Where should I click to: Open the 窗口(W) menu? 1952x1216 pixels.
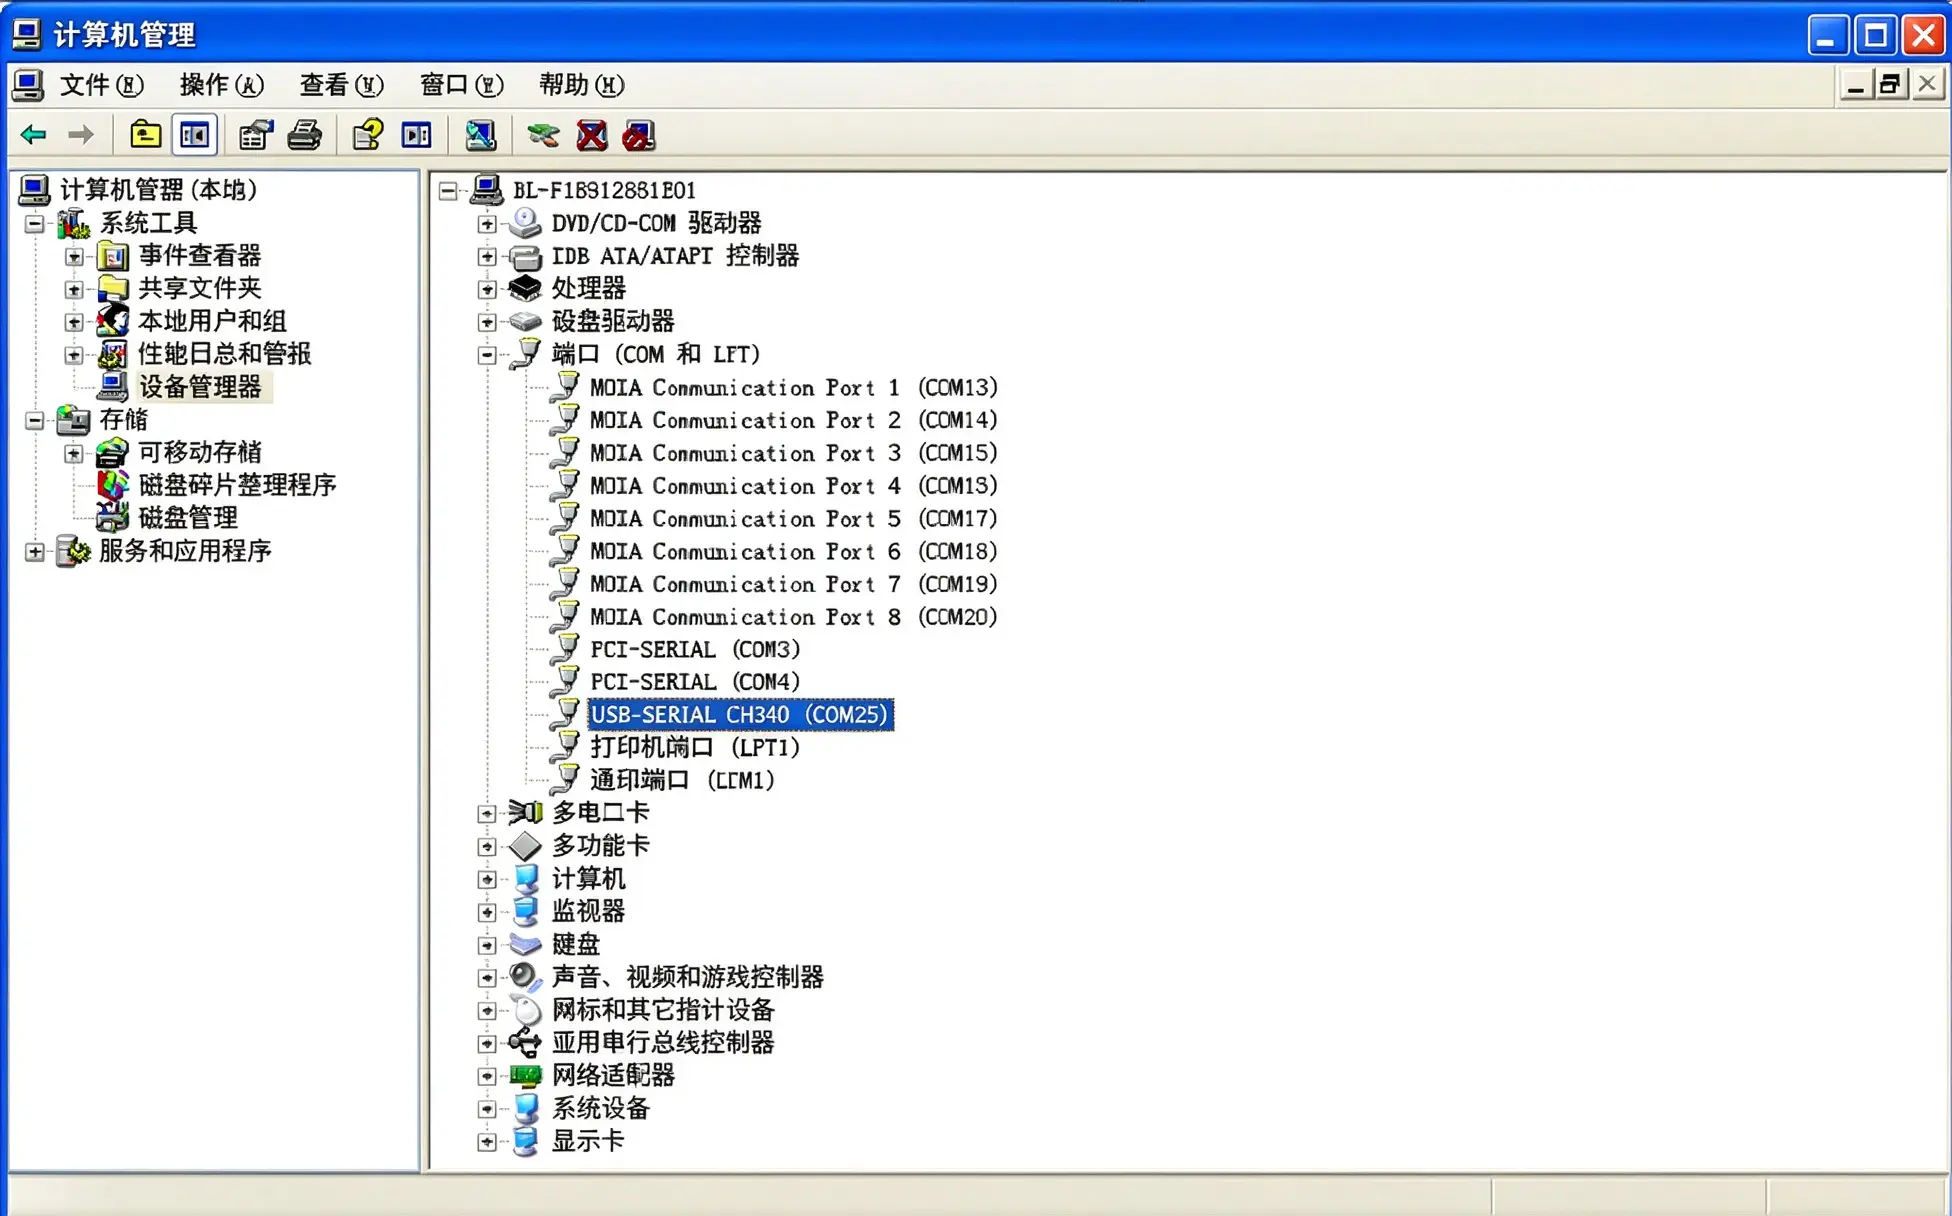(461, 85)
